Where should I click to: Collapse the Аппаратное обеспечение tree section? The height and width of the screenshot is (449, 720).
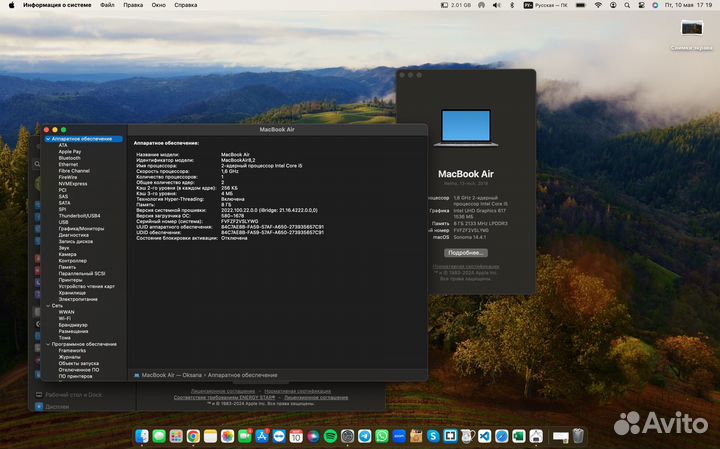pos(48,139)
